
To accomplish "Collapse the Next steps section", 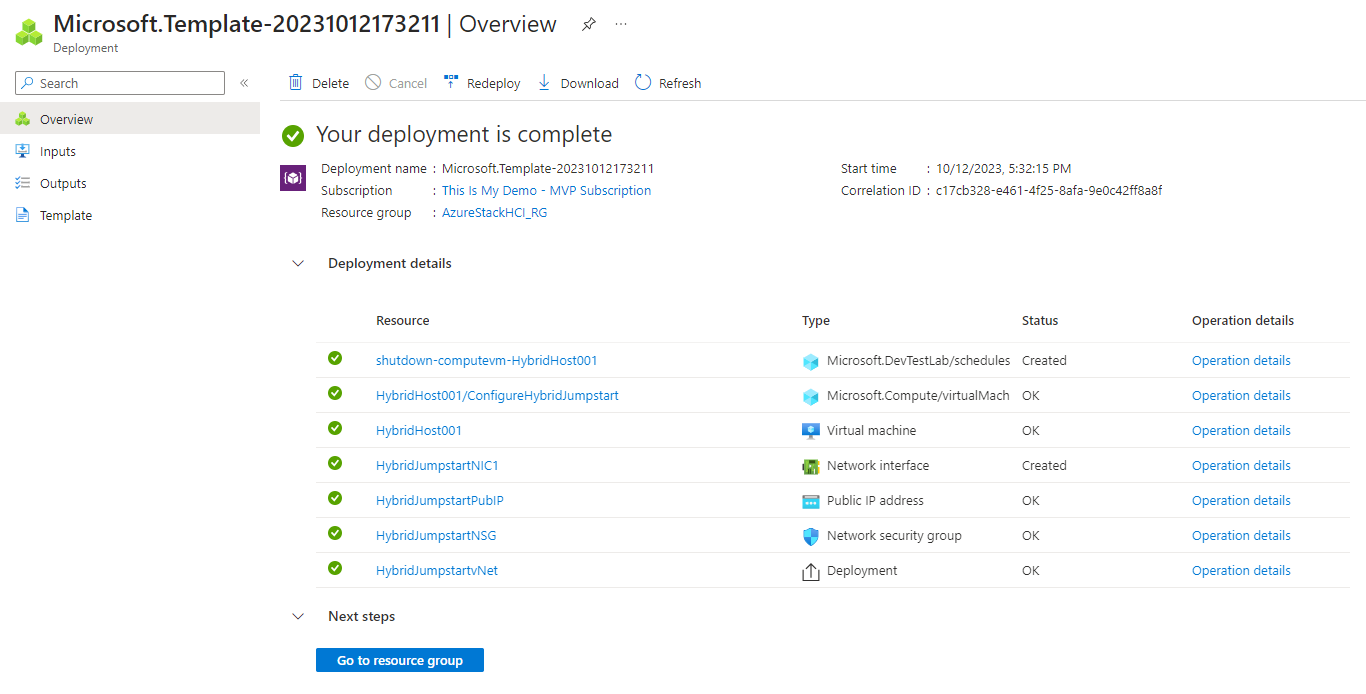I will pyautogui.click(x=298, y=617).
